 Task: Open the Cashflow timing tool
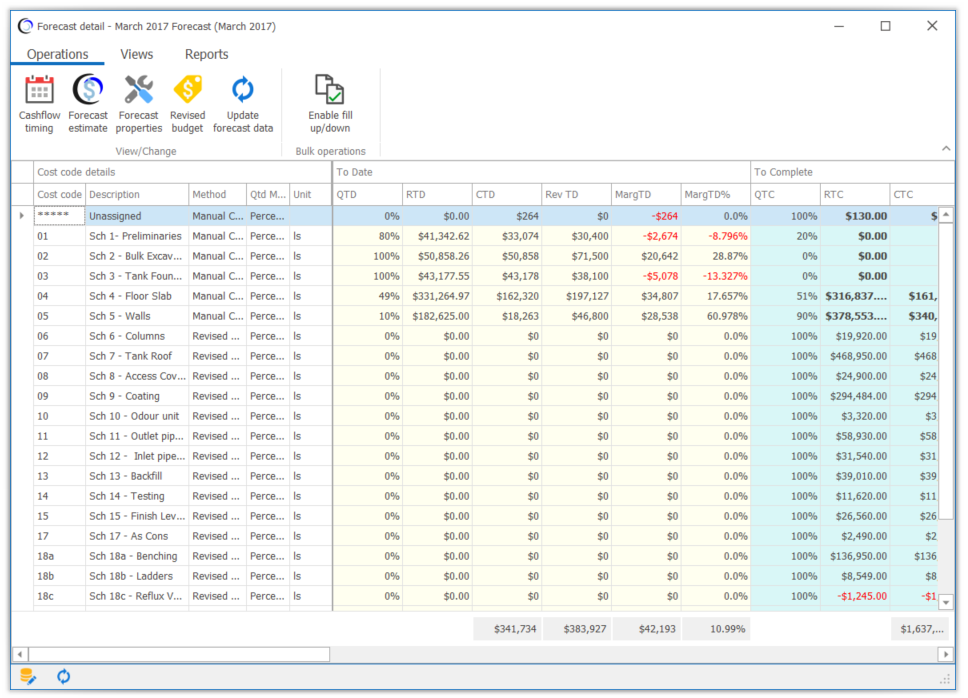(39, 104)
